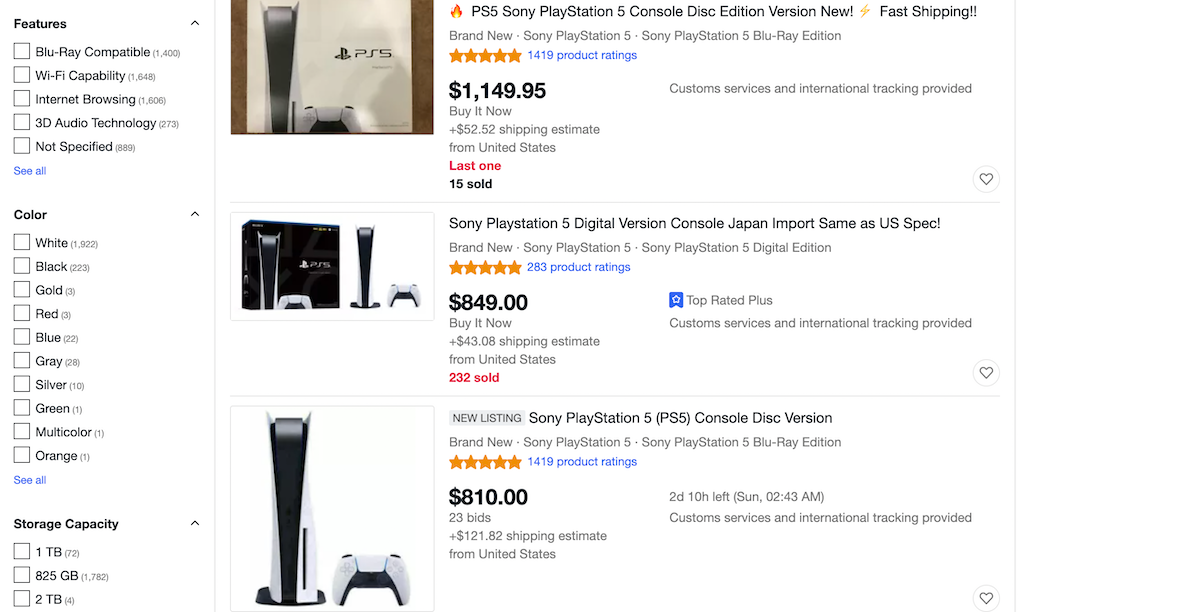Click the Top Rated Plus badge icon
Image resolution: width=1200 pixels, height=612 pixels.
678,300
